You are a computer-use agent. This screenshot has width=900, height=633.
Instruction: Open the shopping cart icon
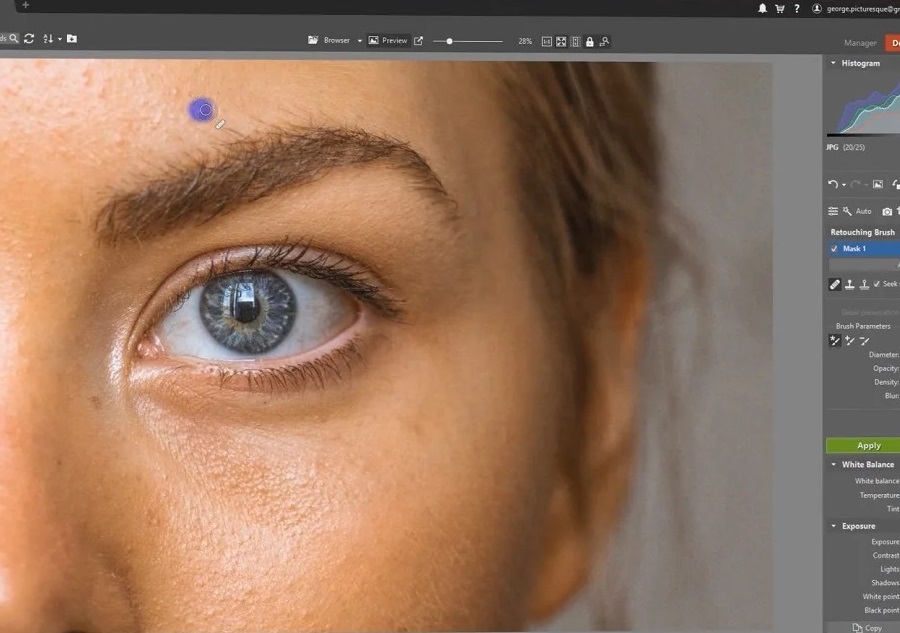pos(779,9)
